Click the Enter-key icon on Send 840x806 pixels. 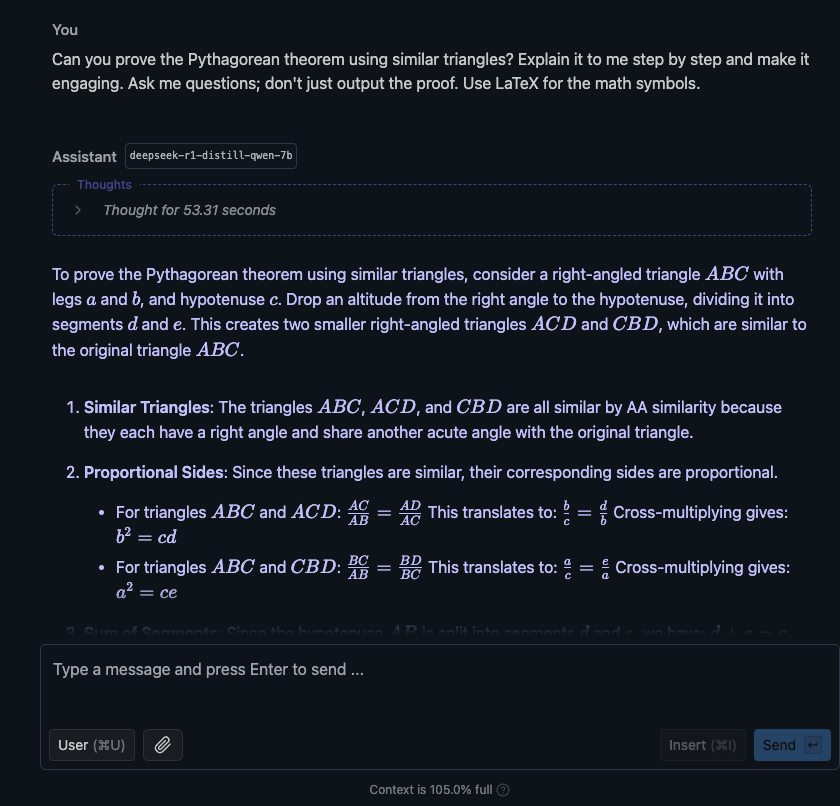pos(812,745)
